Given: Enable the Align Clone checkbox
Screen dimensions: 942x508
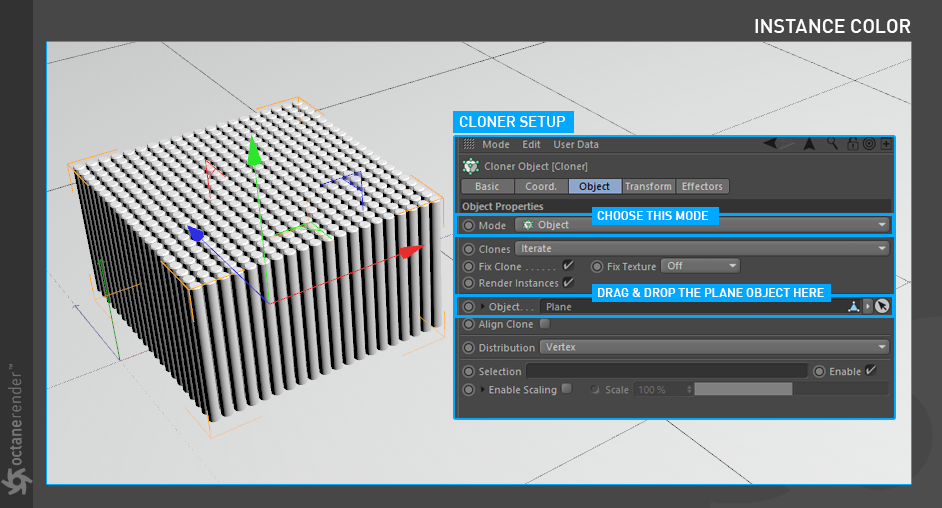Looking at the screenshot, I should 545,324.
